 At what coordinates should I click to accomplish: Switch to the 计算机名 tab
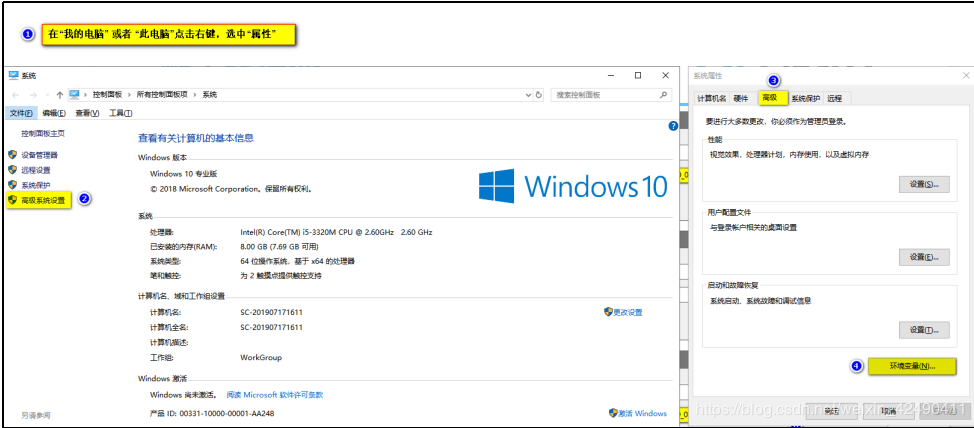[711, 98]
